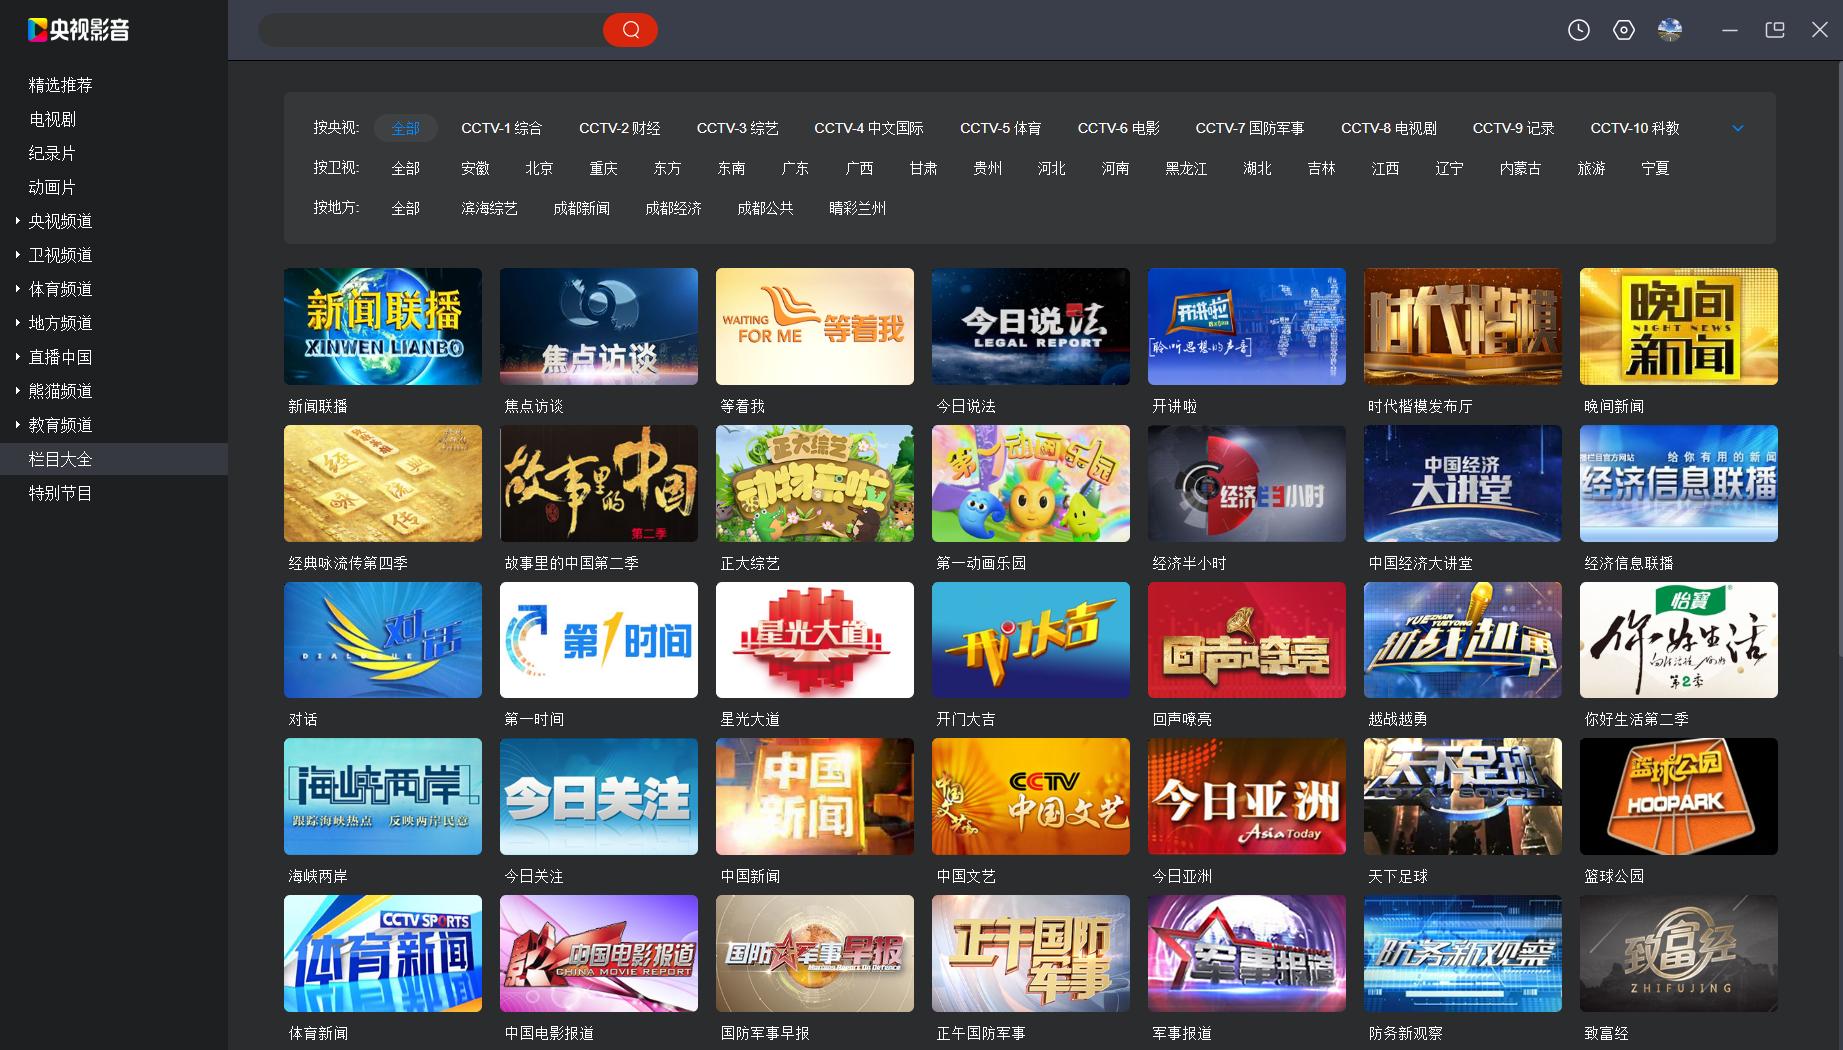Expand 体育频道 in sidebar
The width and height of the screenshot is (1843, 1050).
tap(60, 289)
